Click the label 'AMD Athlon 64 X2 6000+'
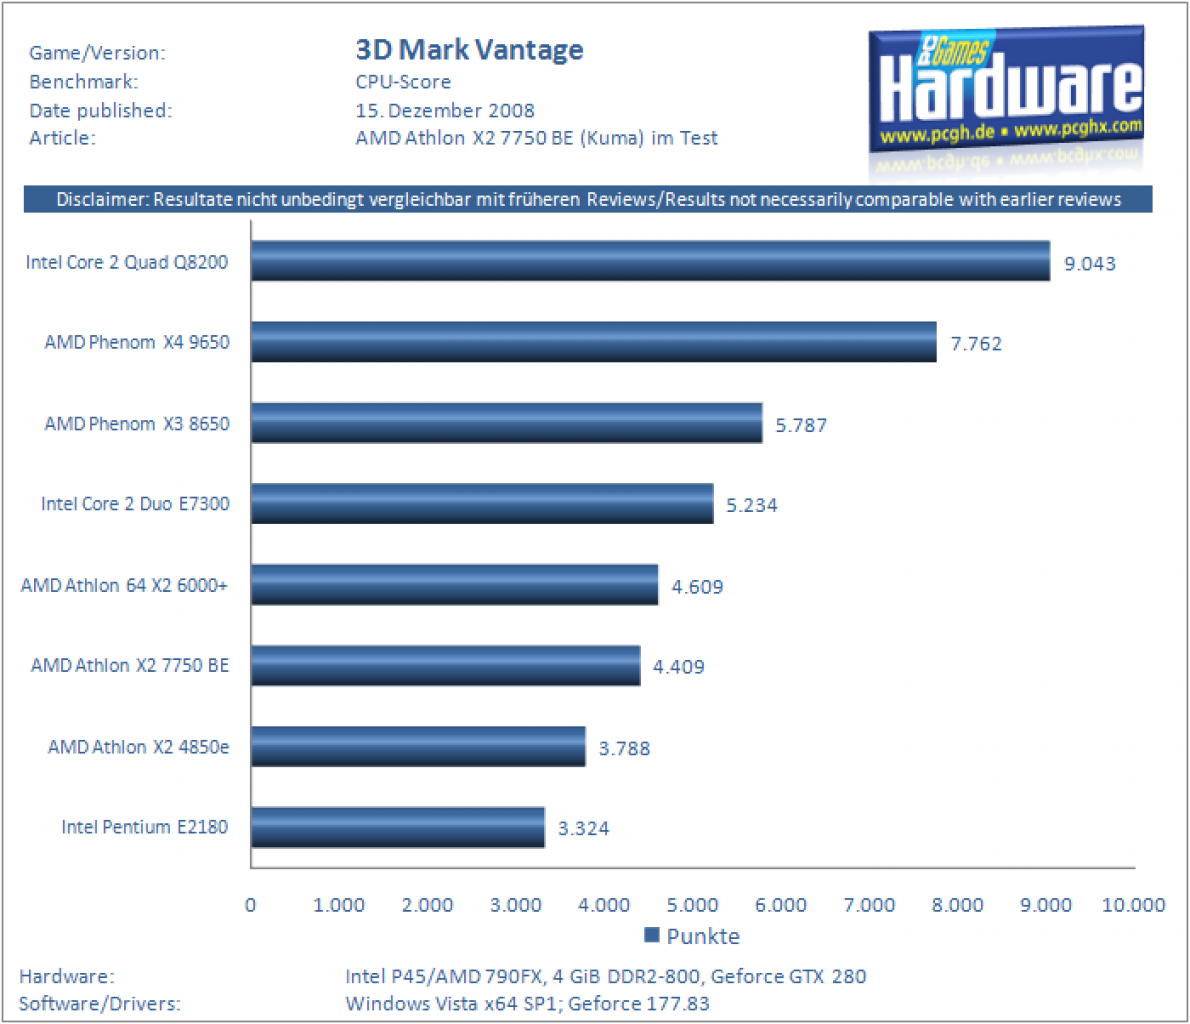Image resolution: width=1190 pixels, height=1024 pixels. pyautogui.click(x=124, y=585)
